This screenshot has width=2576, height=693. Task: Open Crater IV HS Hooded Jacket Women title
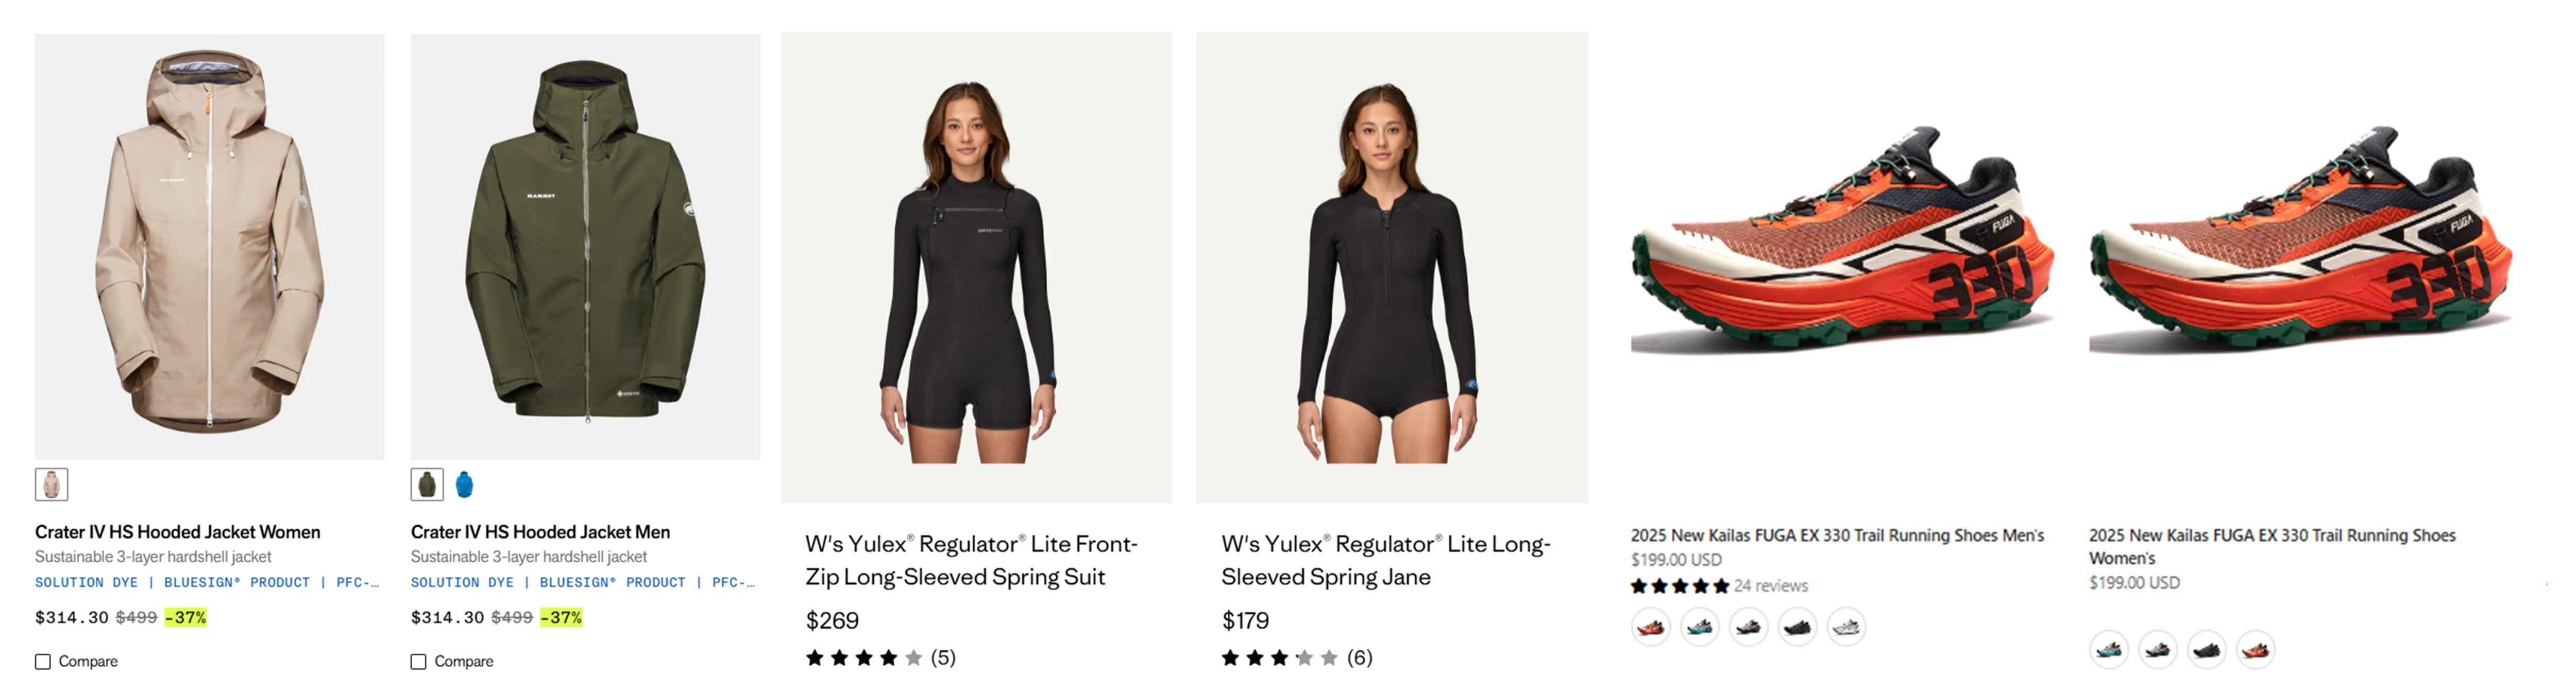(178, 532)
